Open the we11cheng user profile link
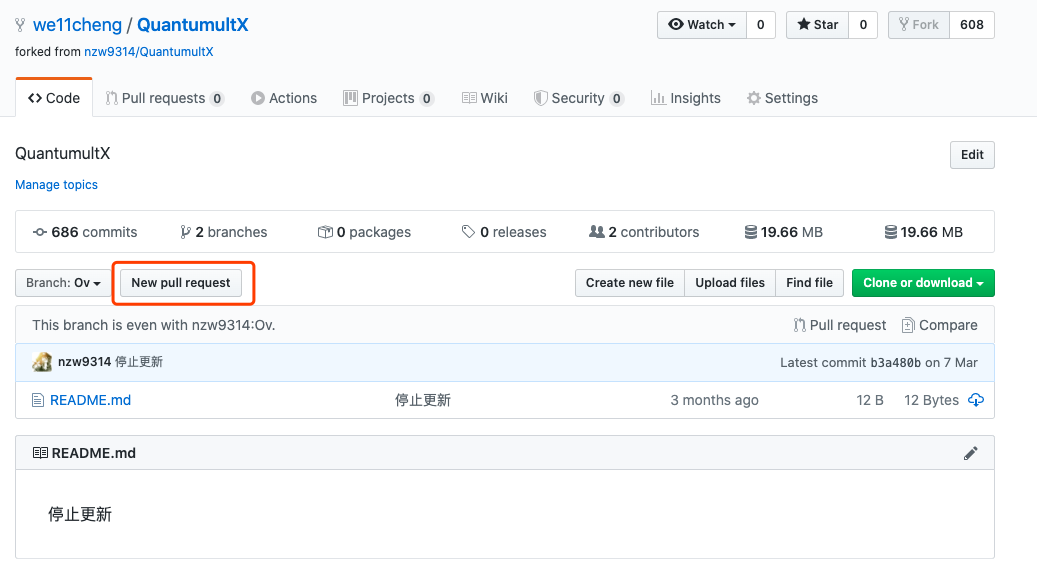The height and width of the screenshot is (584, 1037). (x=77, y=25)
